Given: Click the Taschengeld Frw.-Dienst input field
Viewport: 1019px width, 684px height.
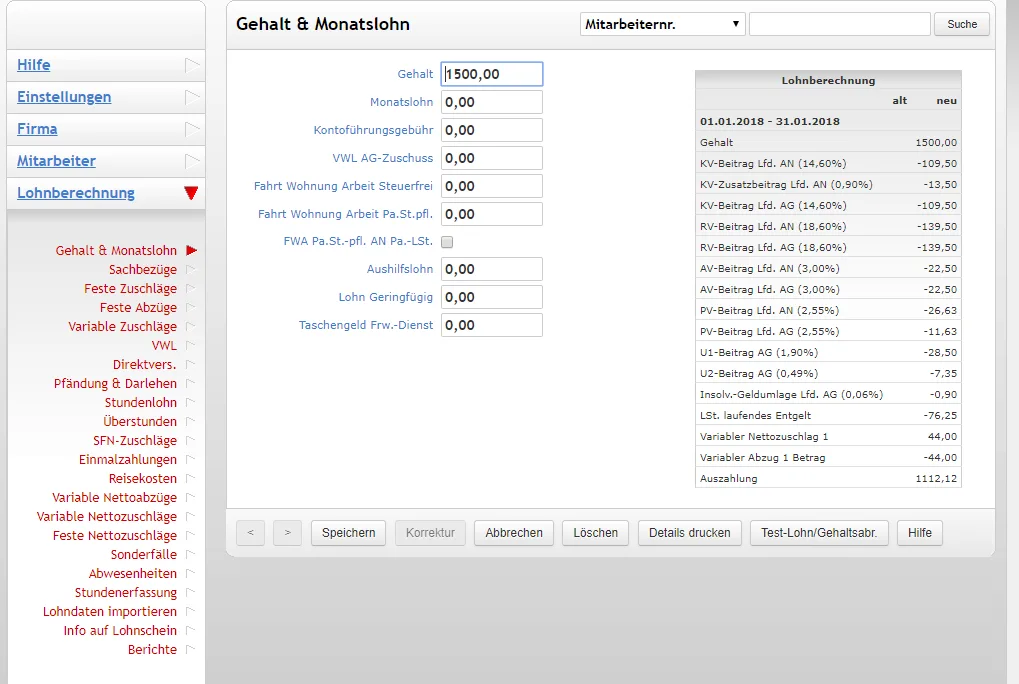Looking at the screenshot, I should coord(492,325).
